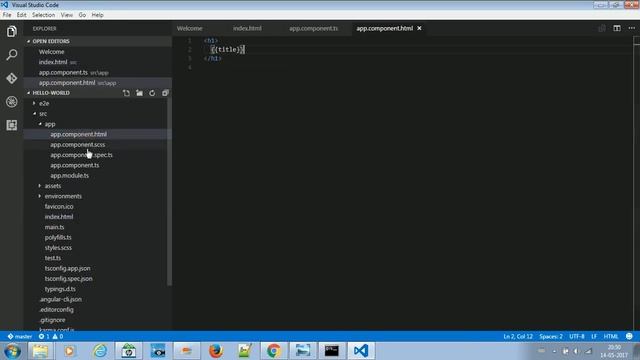Click the feedback smiley in status bar

pyautogui.click(x=629, y=336)
